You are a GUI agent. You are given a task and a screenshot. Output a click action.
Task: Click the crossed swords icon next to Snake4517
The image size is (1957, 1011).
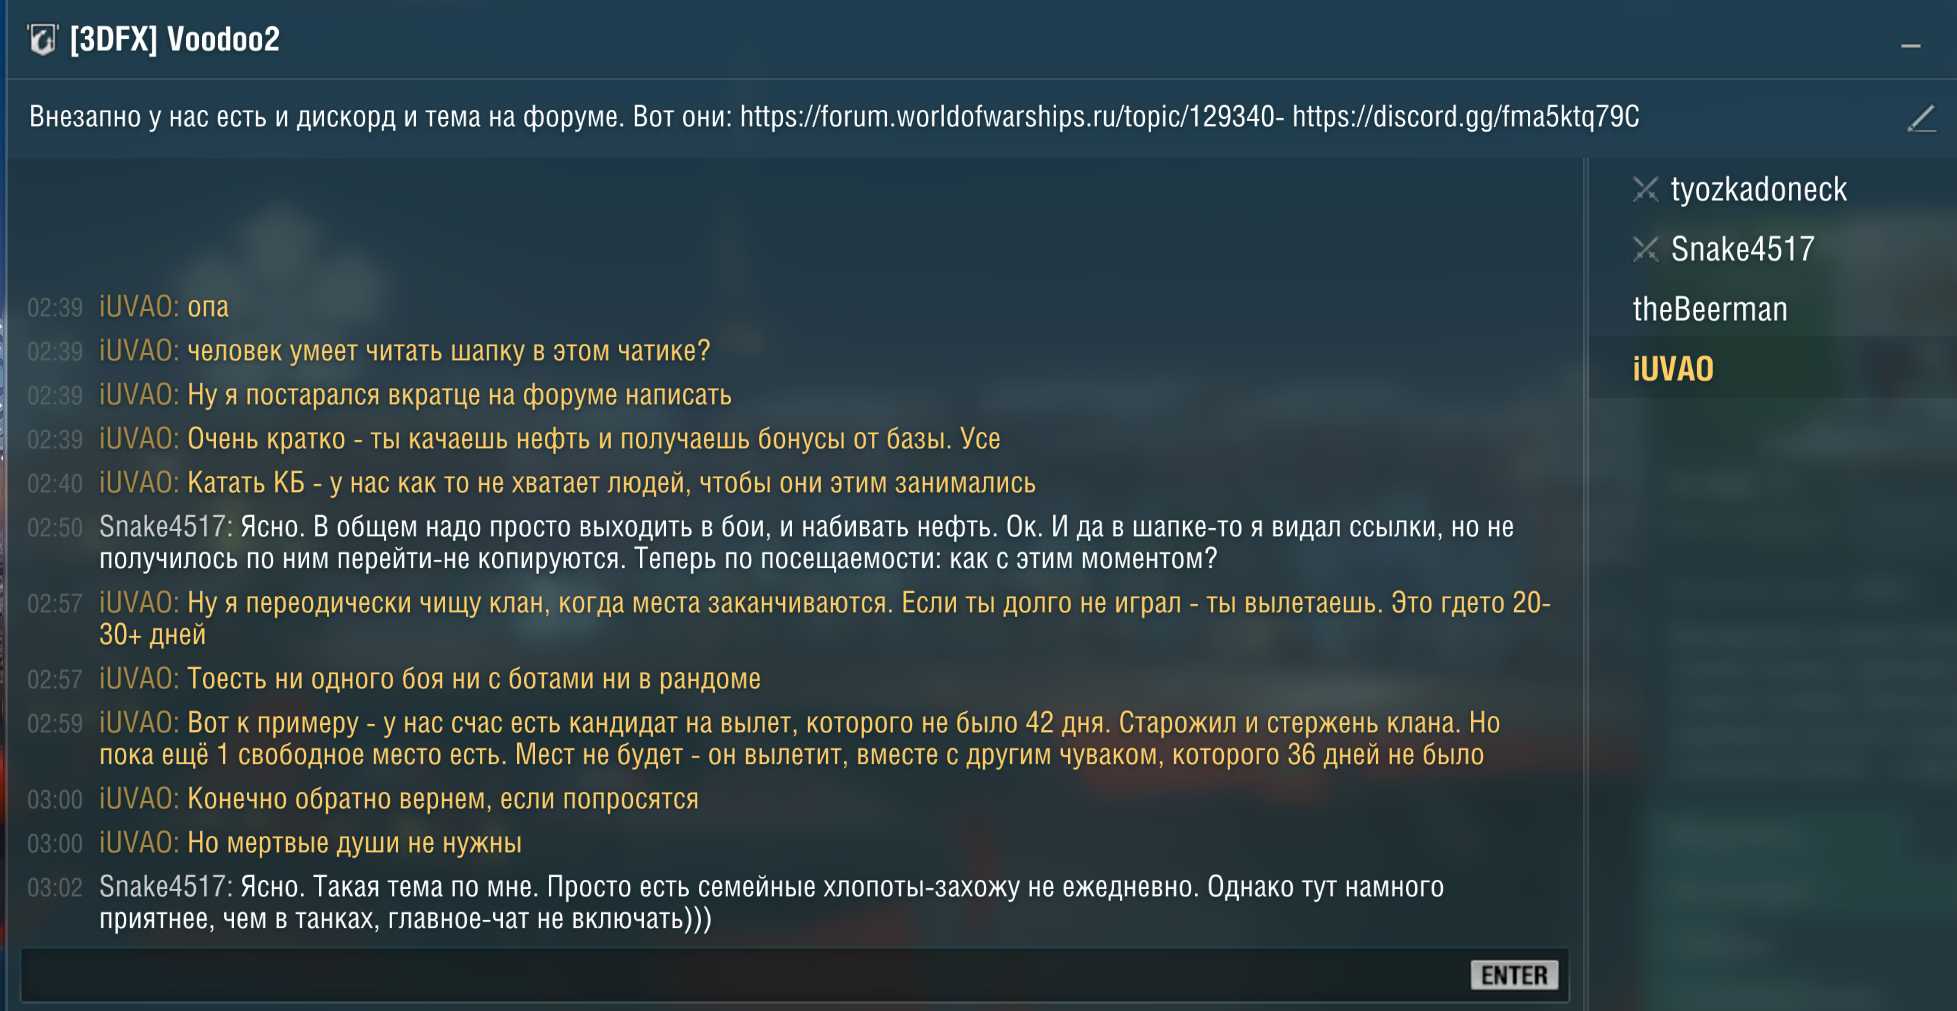tap(1645, 249)
